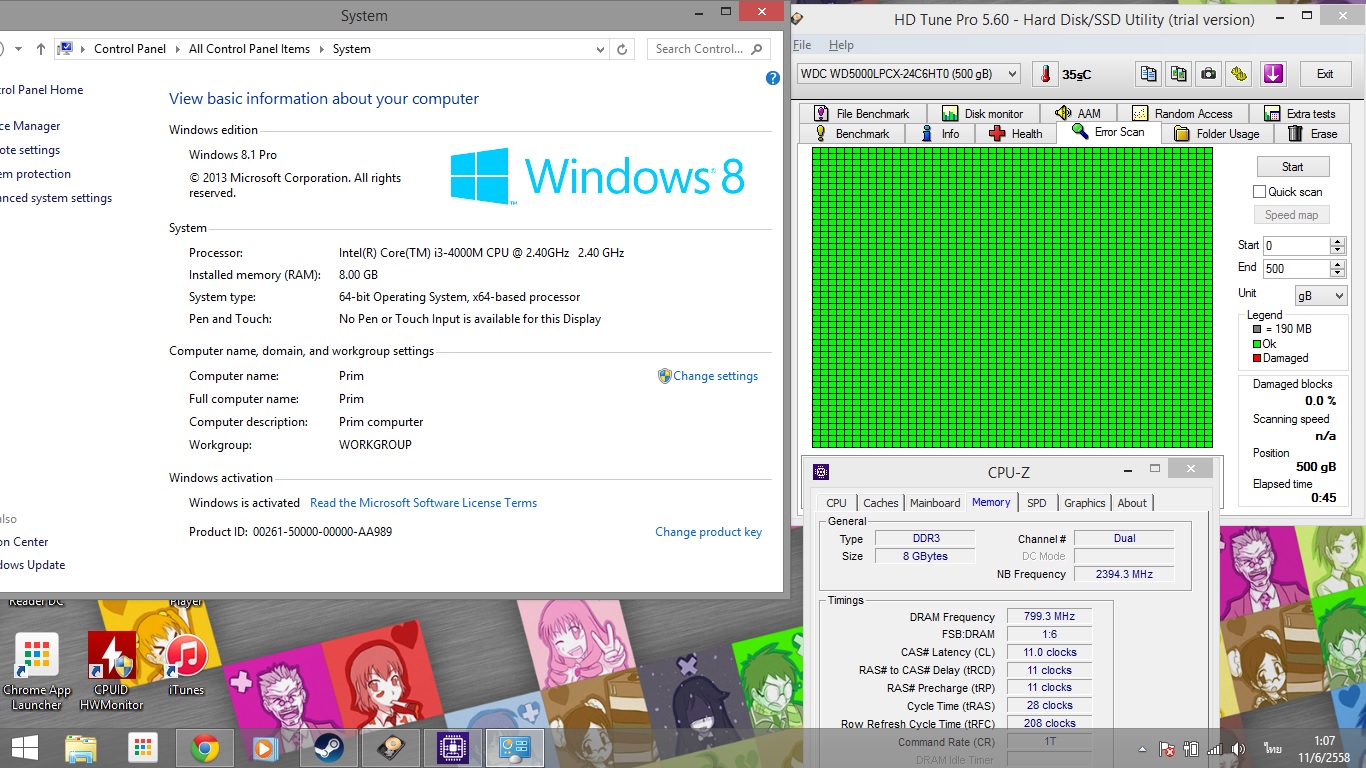Open the drive selection dropdown in HD Tune
Screen dimensions: 1366x768
(x=909, y=74)
